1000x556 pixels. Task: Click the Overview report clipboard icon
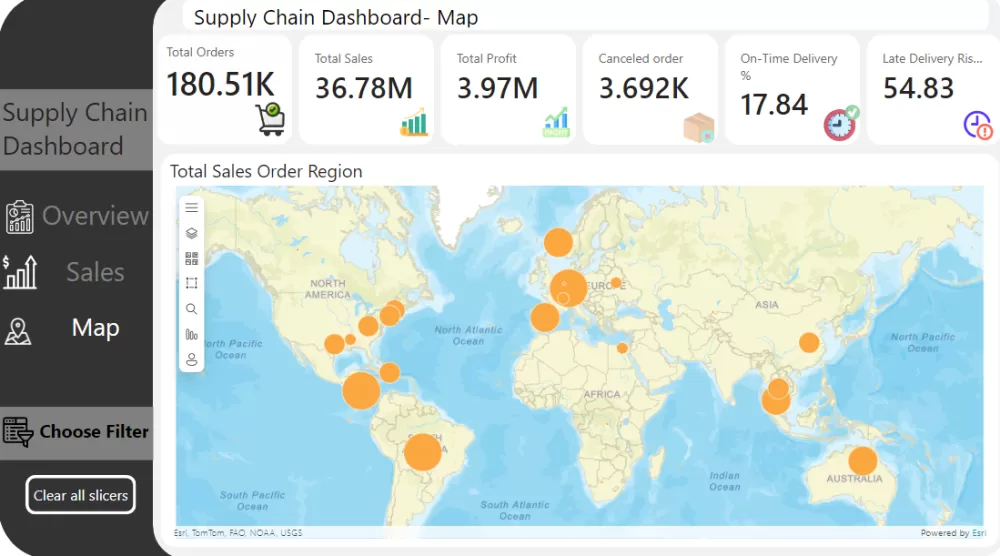19,217
